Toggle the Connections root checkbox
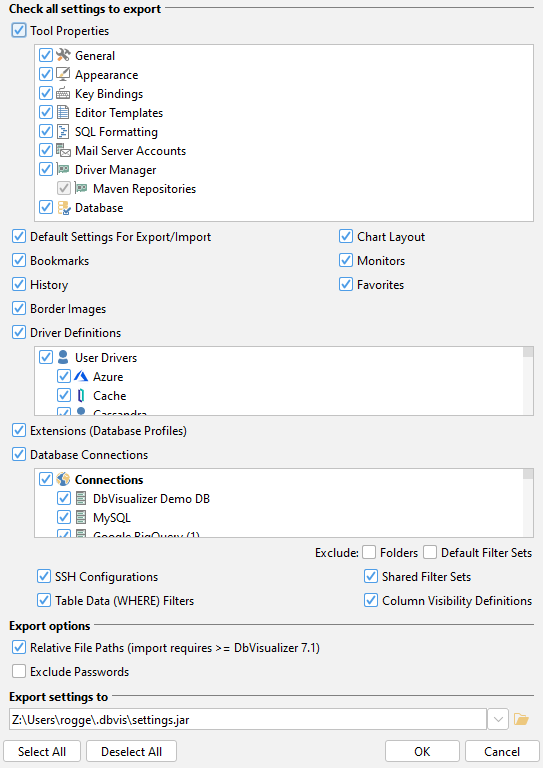Viewport: 543px width, 768px height. coord(46,479)
